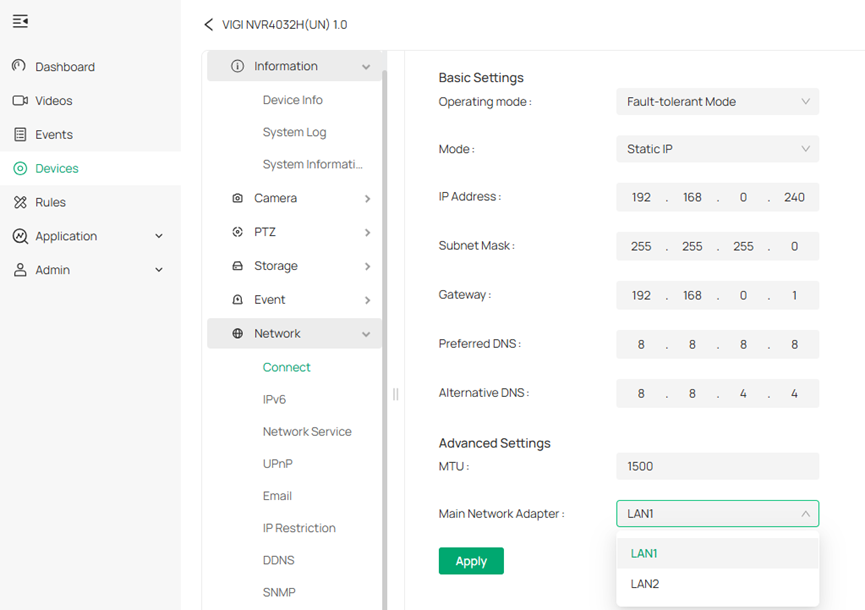Click the back arrow next to VIGI NVR4032H
This screenshot has height=610, width=865.
tap(208, 24)
